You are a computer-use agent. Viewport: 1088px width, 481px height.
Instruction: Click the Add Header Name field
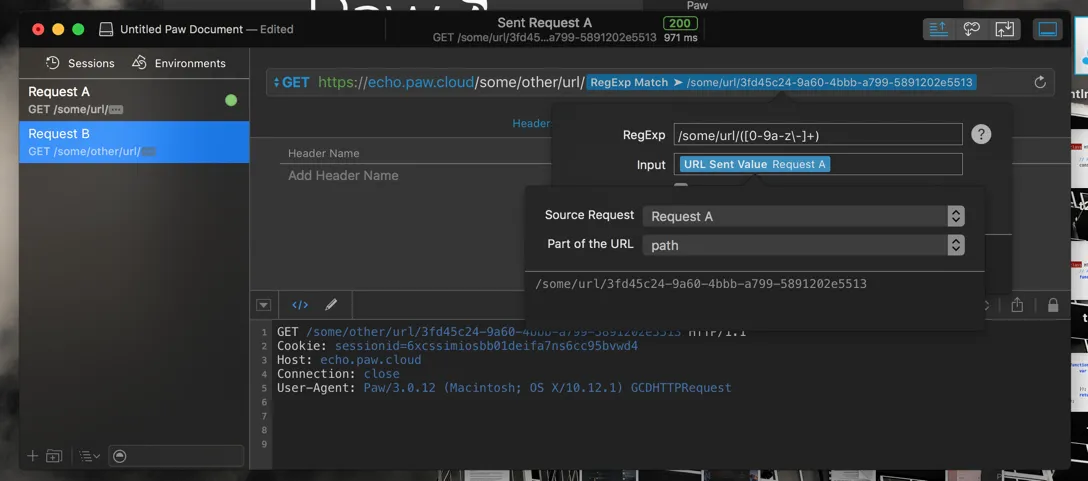pyautogui.click(x=343, y=176)
